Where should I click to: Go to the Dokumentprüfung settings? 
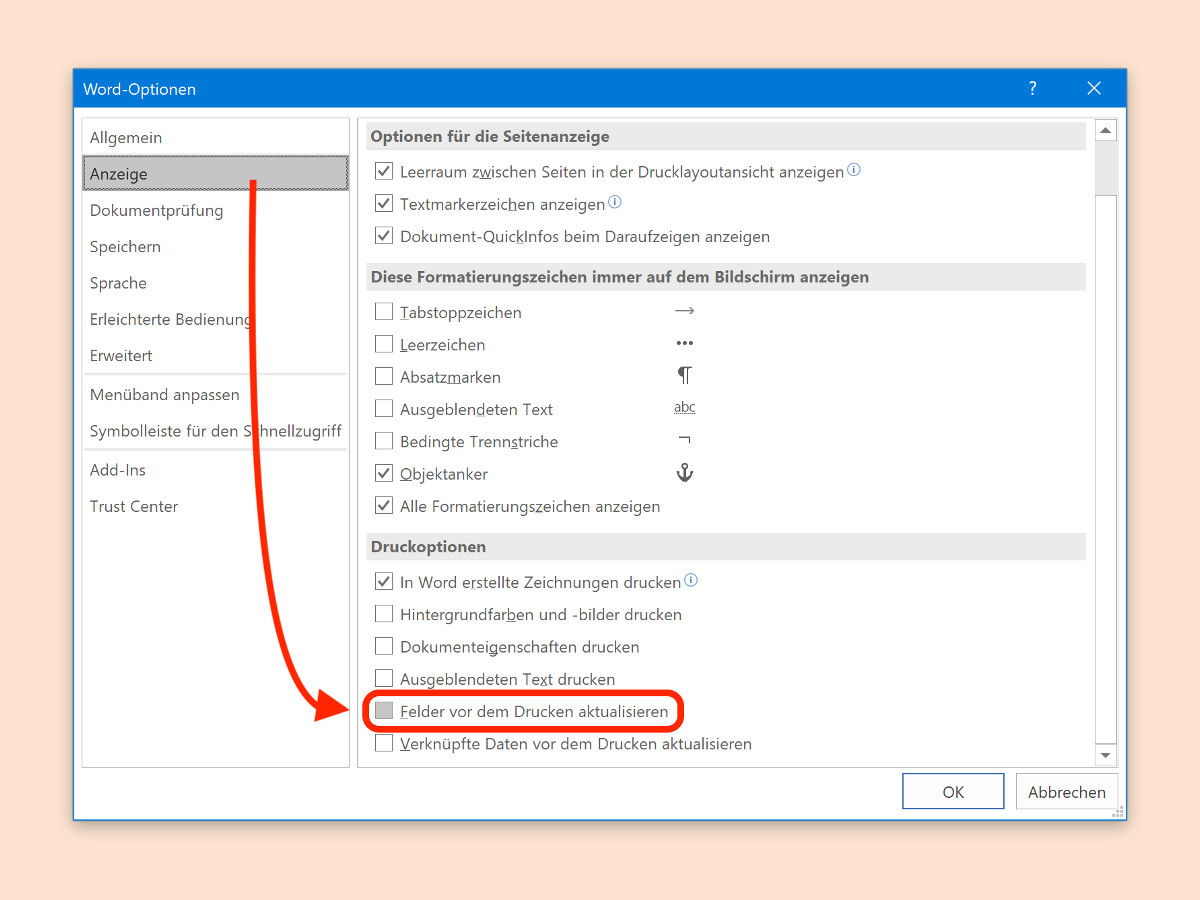(215, 210)
